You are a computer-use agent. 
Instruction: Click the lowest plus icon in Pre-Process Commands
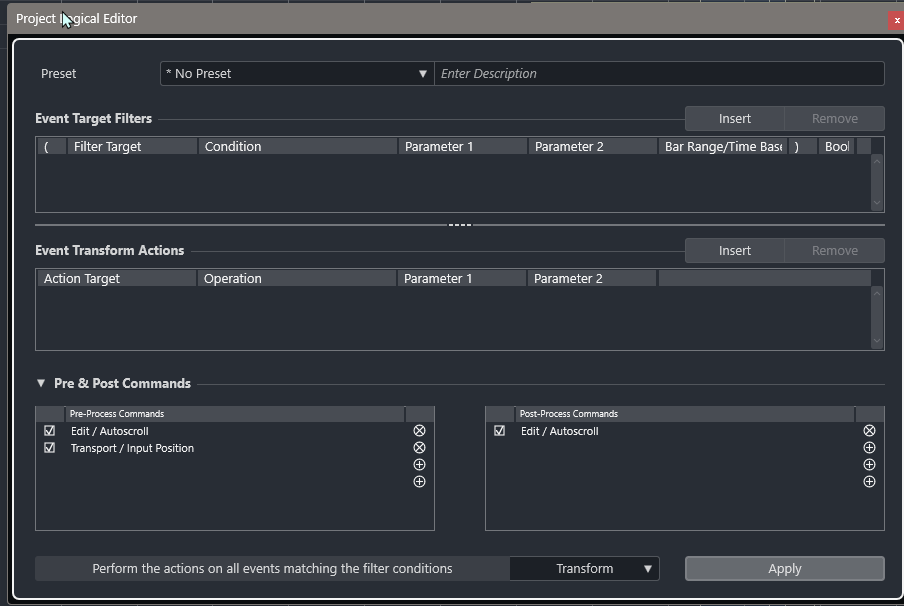point(419,482)
